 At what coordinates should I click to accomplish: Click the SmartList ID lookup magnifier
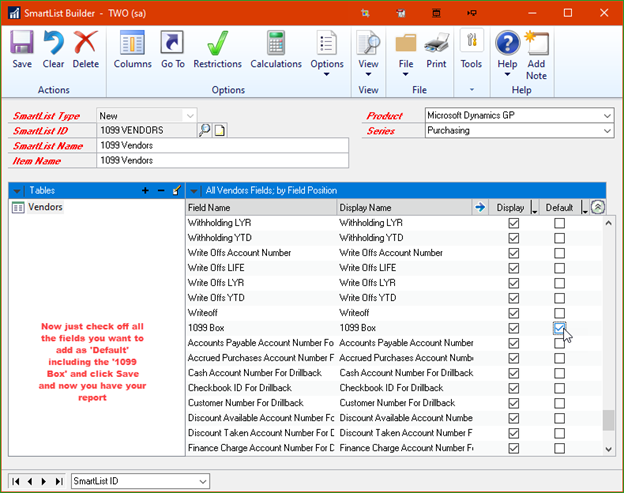click(204, 130)
